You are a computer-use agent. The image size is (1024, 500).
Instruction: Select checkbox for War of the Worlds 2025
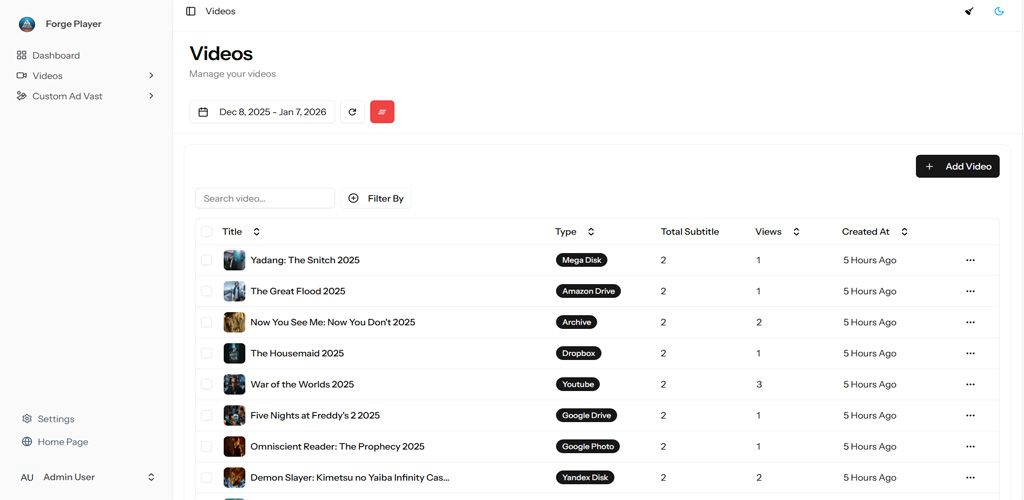tap(206, 384)
